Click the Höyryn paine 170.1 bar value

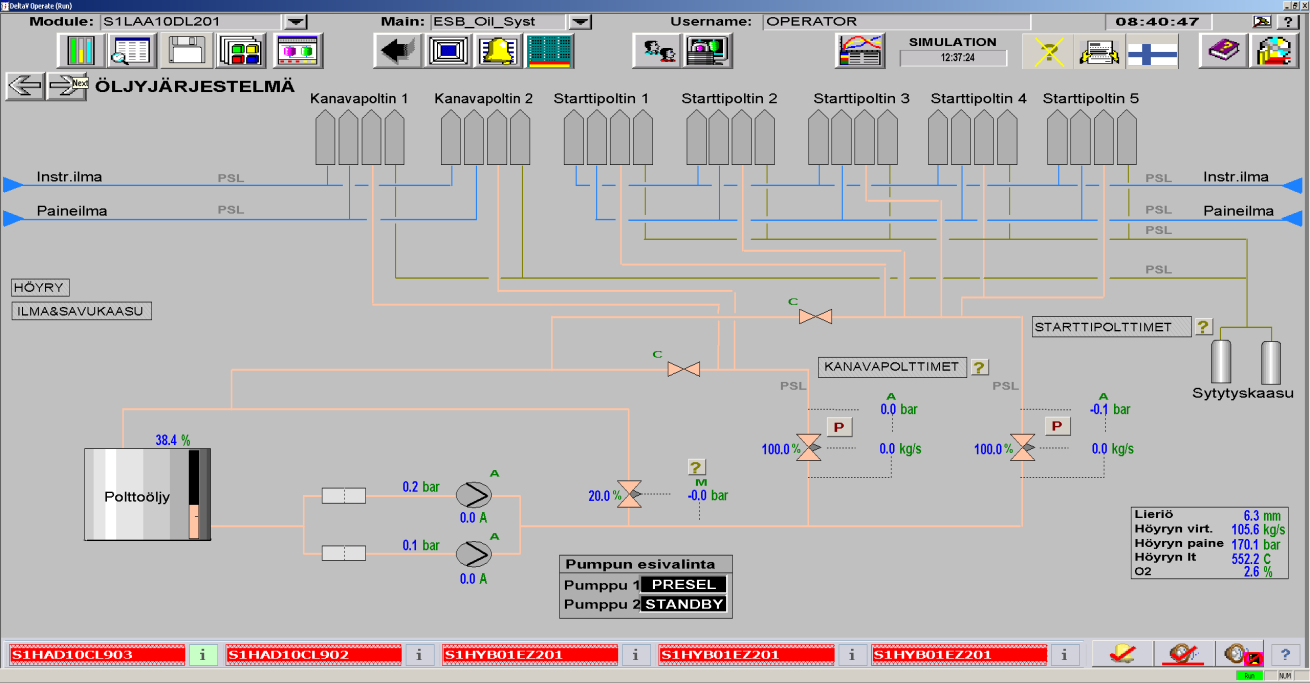click(x=1256, y=544)
